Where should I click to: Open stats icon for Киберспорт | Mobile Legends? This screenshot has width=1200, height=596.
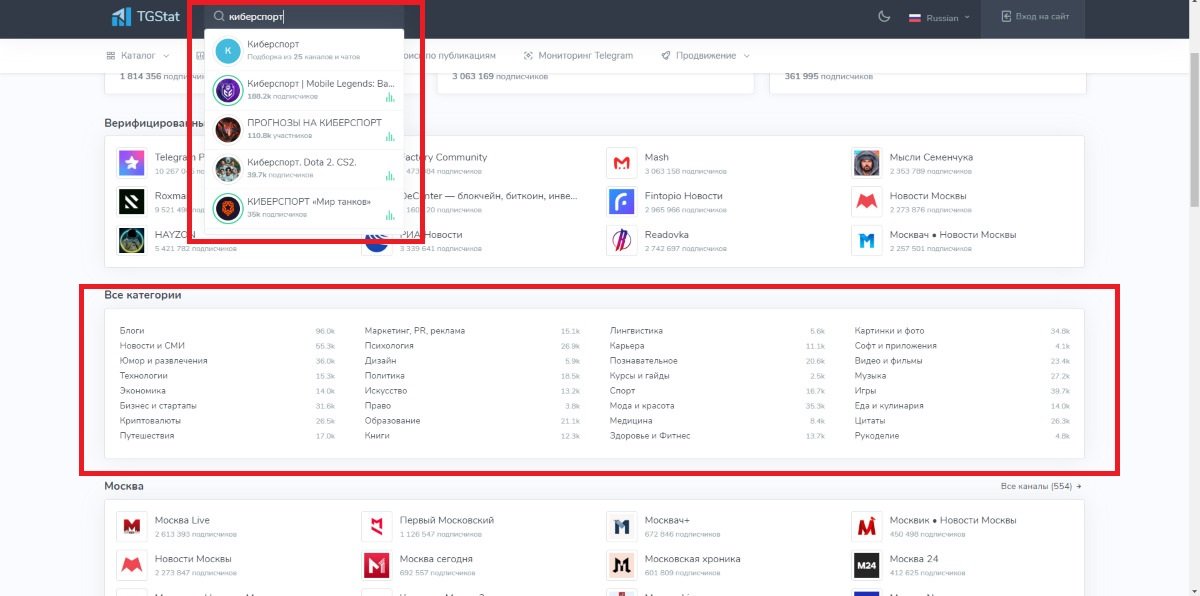pos(389,97)
